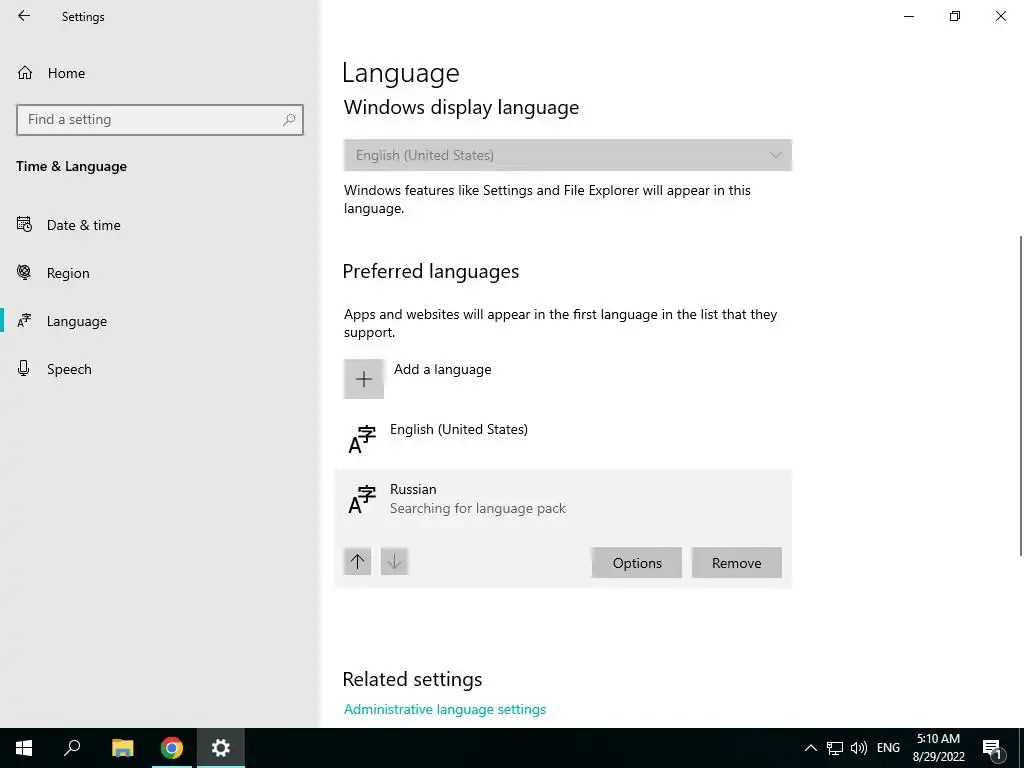Select the Language sidebar item
The width and height of the screenshot is (1024, 768).
76,321
